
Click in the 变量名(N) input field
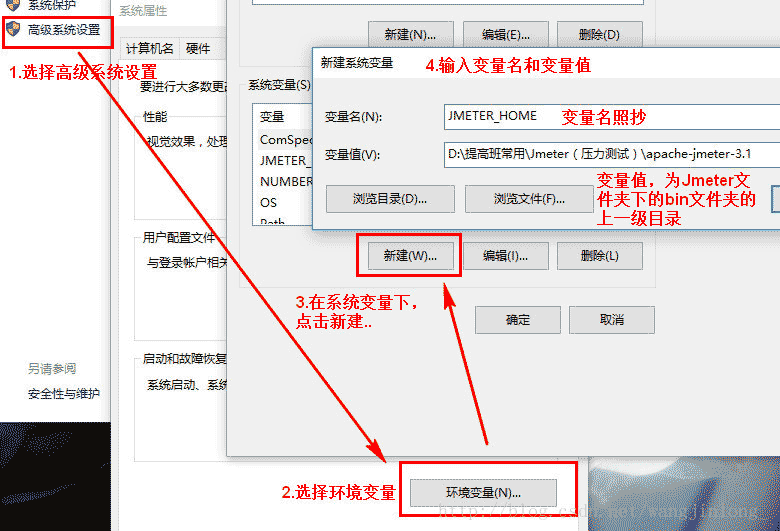click(612, 117)
